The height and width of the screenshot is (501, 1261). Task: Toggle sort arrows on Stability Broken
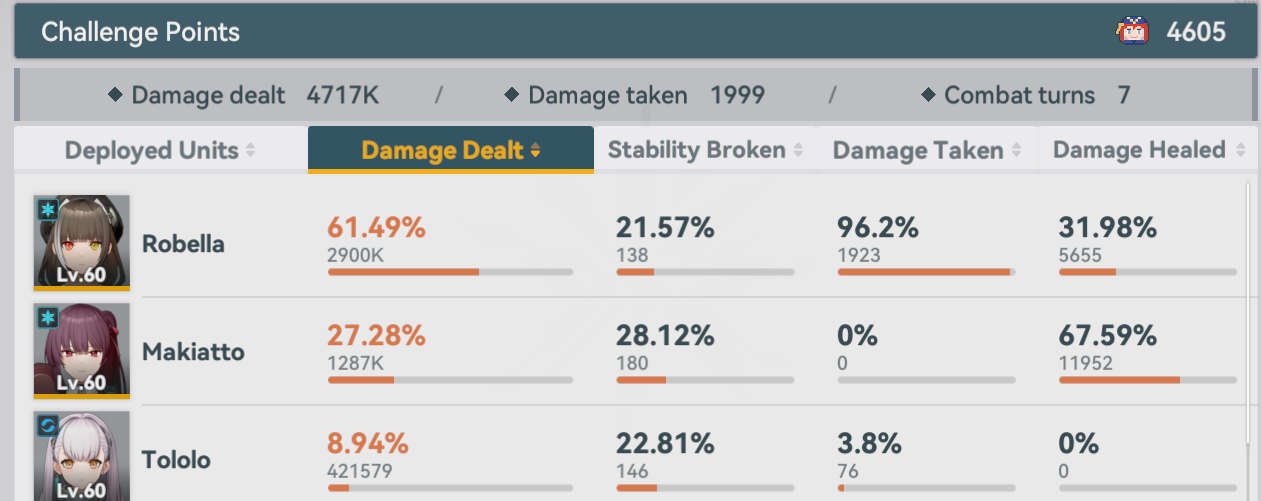point(799,151)
